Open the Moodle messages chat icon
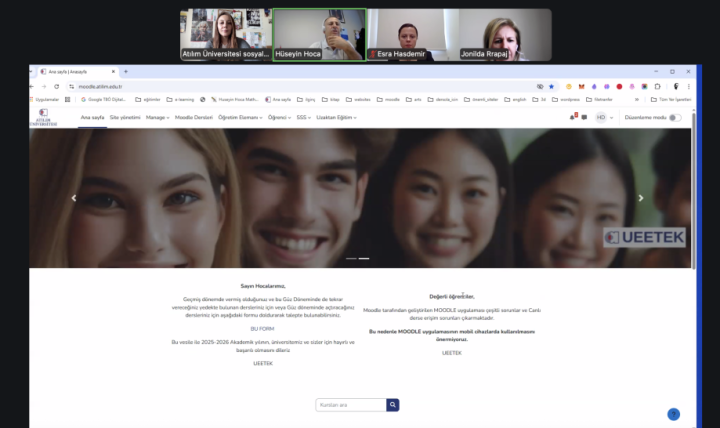Viewport: 720px width, 428px height. 584,117
